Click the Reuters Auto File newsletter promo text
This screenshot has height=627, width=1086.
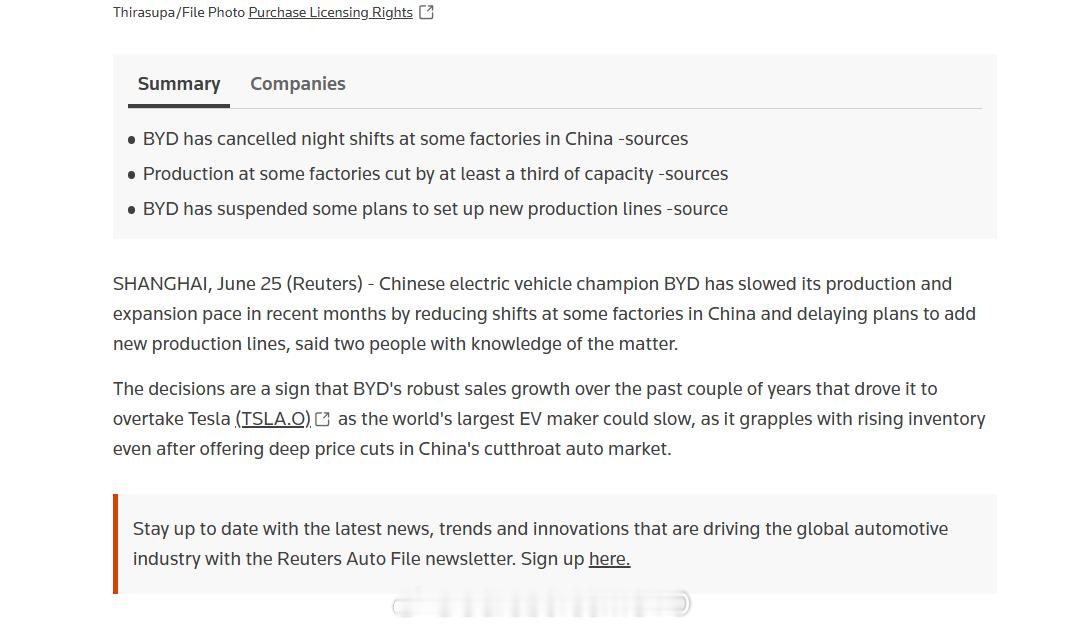[540, 544]
